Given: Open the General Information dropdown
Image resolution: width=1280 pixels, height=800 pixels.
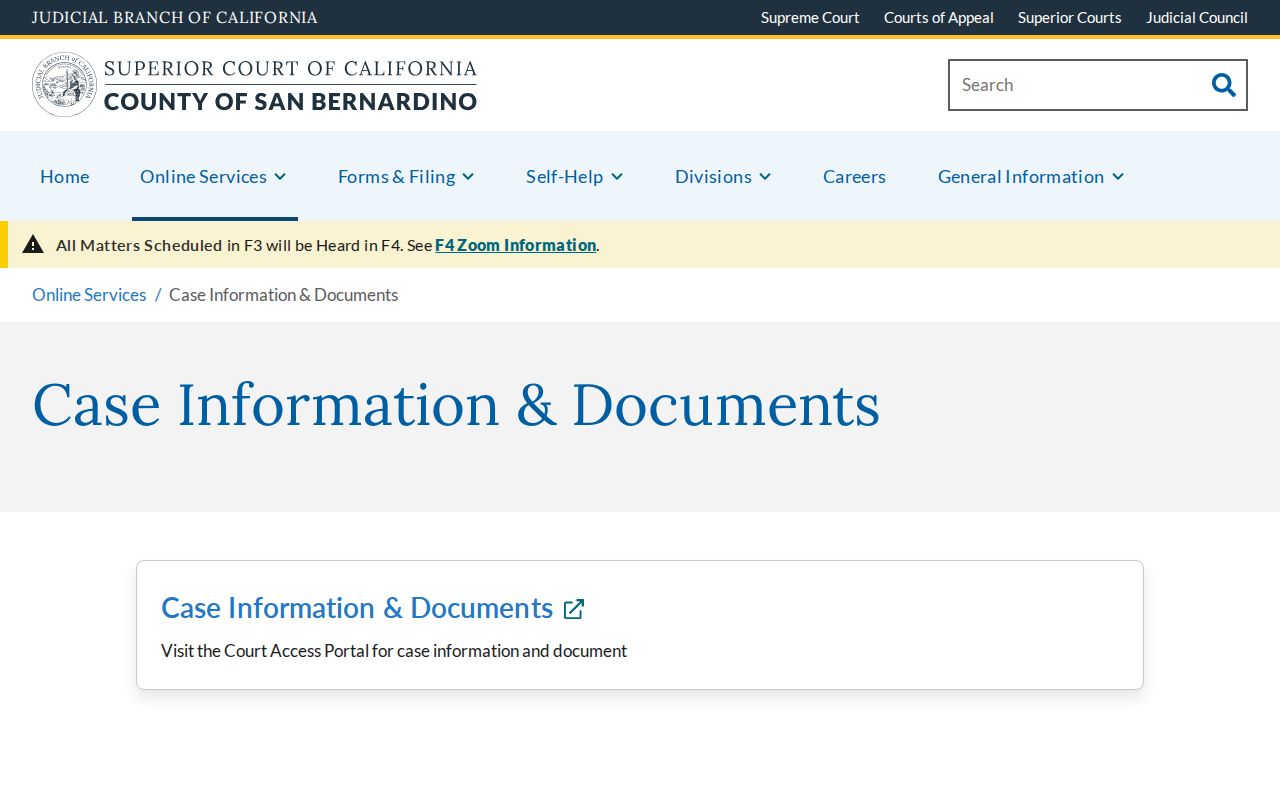Looking at the screenshot, I should click(1031, 176).
